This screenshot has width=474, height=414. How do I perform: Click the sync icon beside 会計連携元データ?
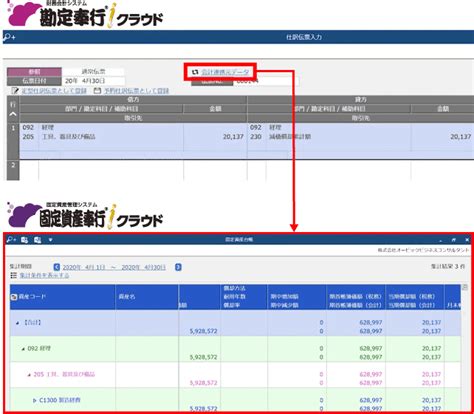point(195,72)
